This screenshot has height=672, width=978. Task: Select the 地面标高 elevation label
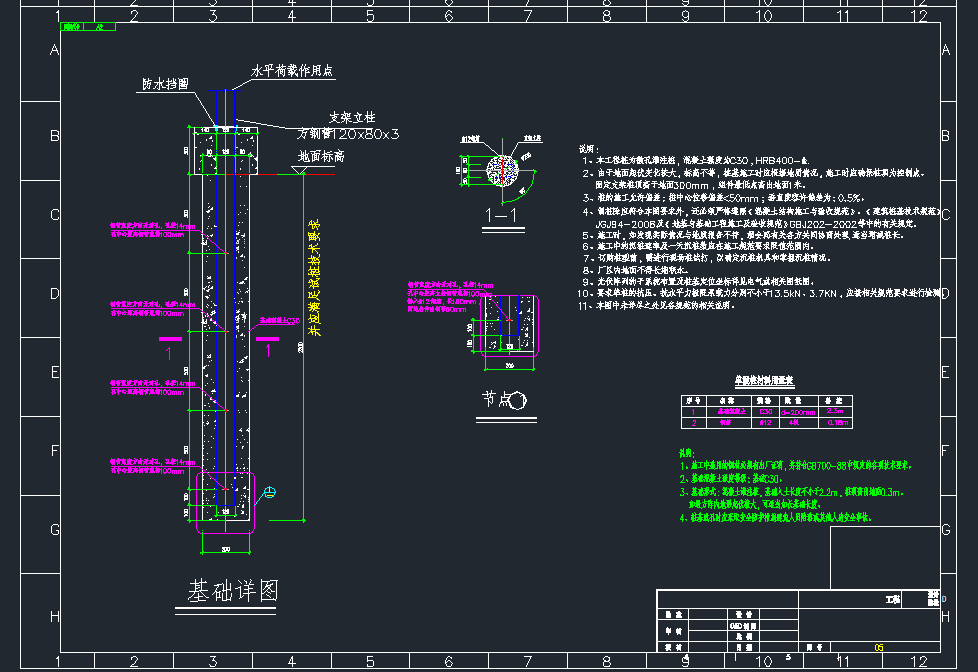(321, 157)
